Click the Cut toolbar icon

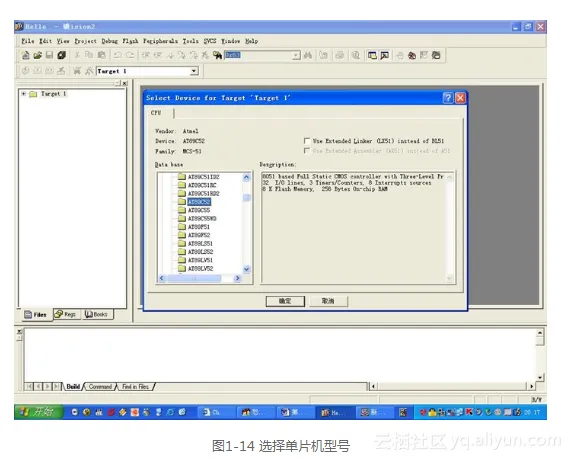tap(77, 55)
